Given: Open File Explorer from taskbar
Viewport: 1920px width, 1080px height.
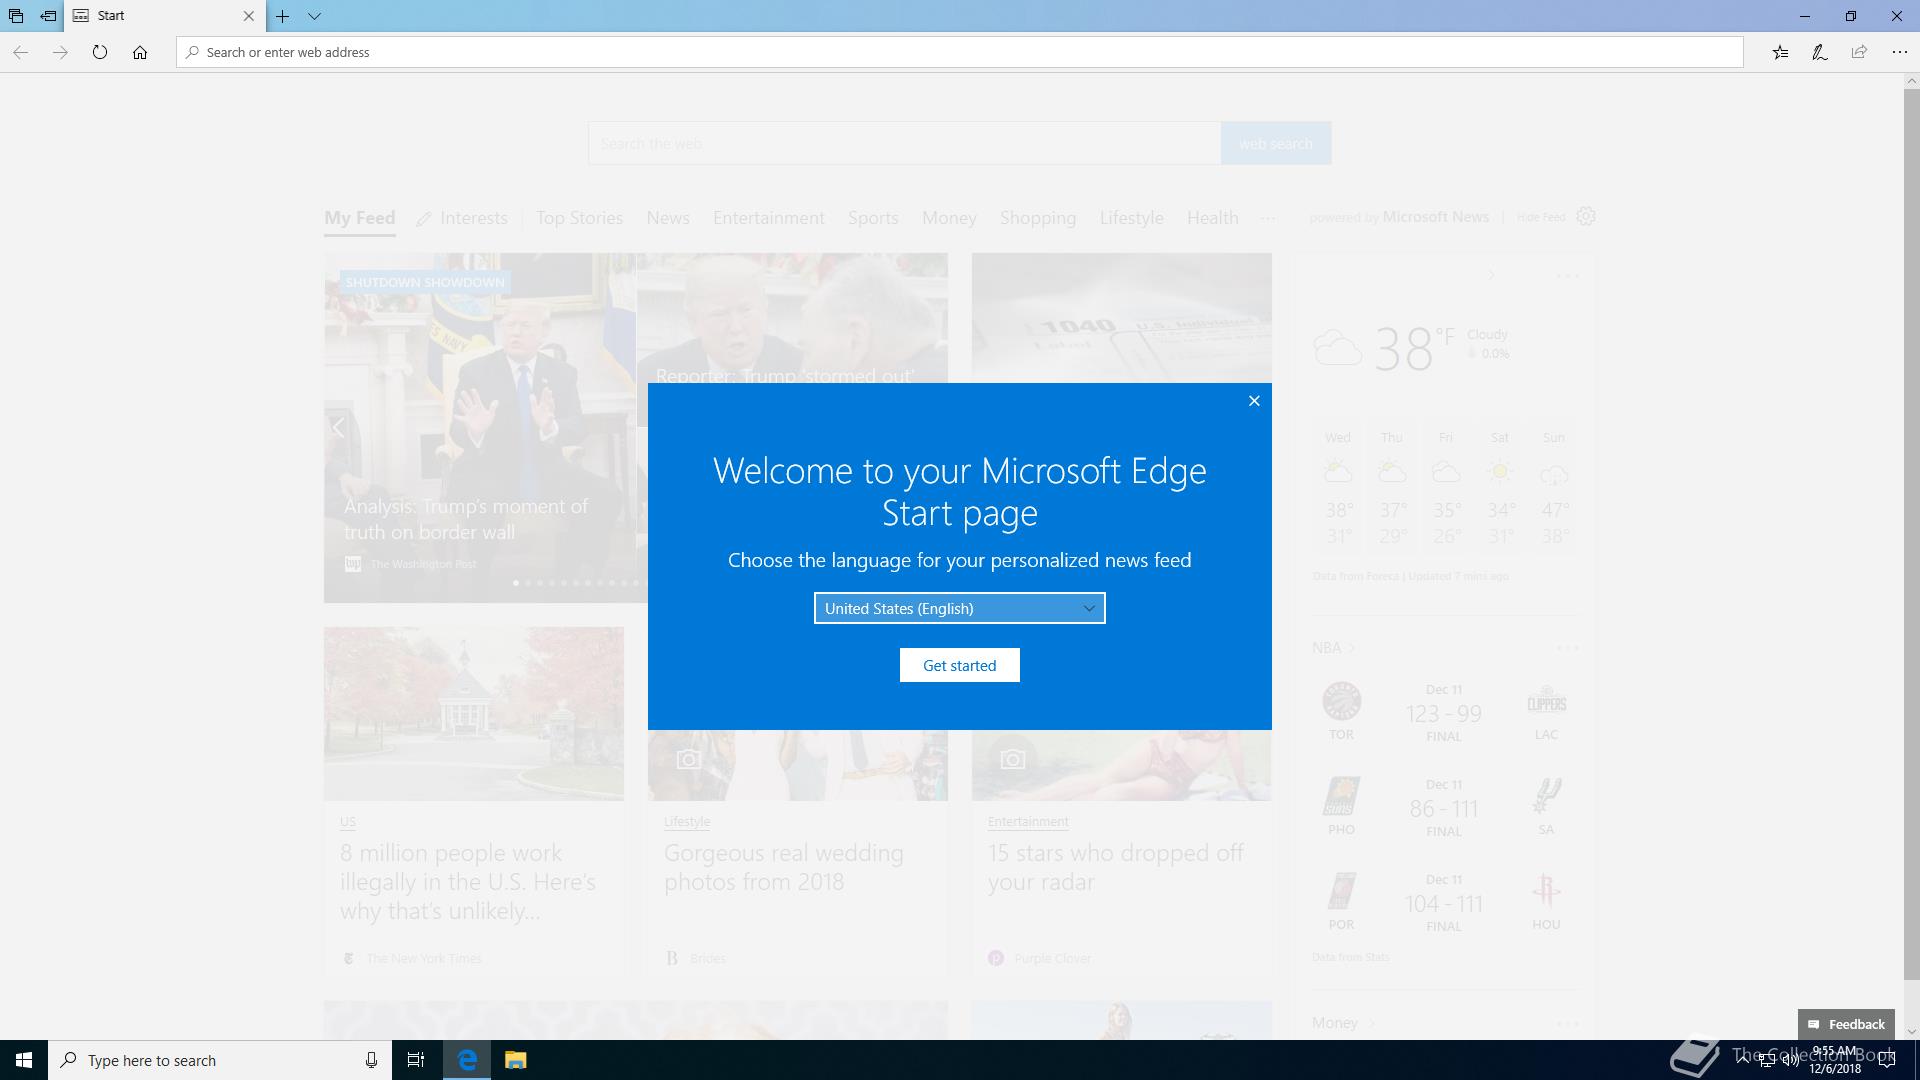Looking at the screenshot, I should pos(515,1060).
